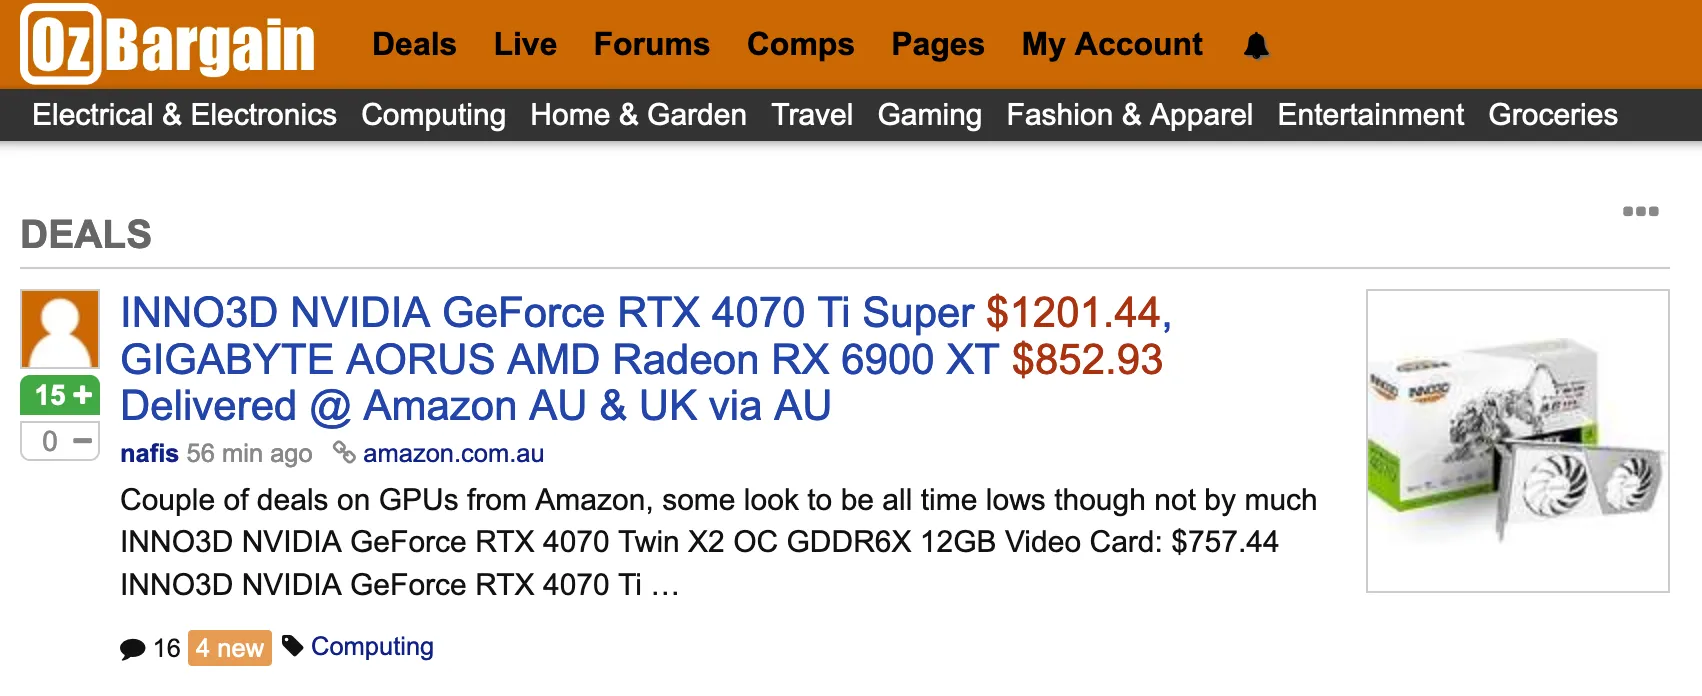
Task: Click the tag icon beside Computing
Action: (292, 646)
